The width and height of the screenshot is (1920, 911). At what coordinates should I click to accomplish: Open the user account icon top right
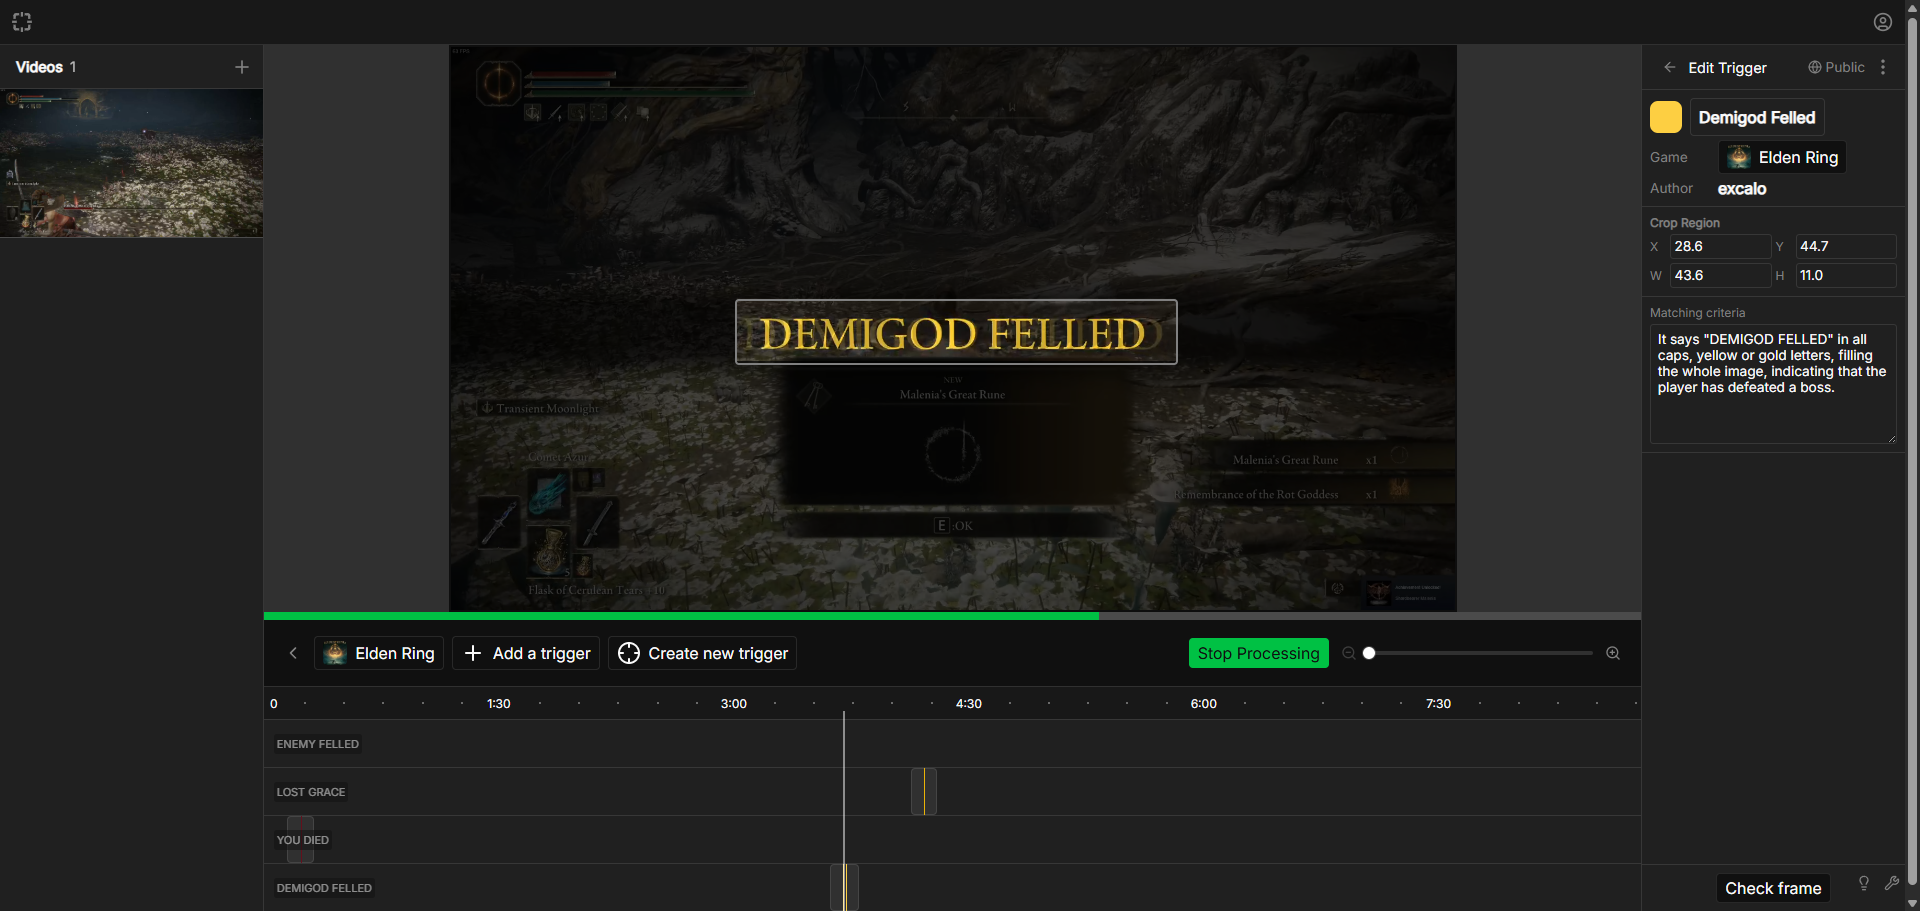(1883, 21)
